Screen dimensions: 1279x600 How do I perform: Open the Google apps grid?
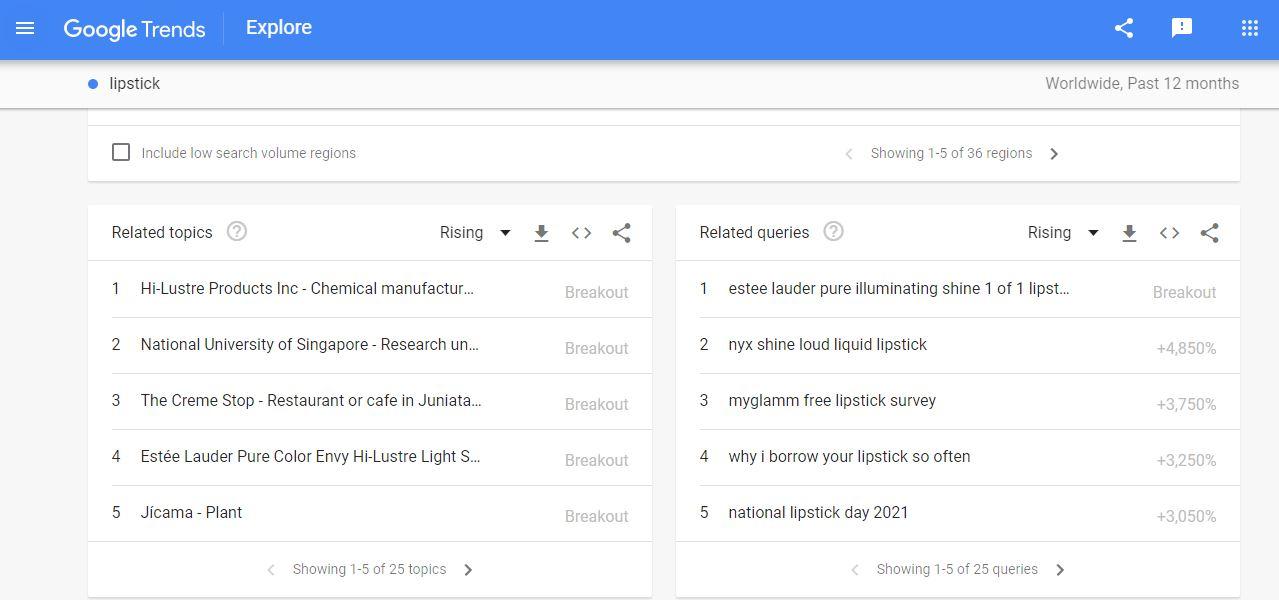[1249, 28]
